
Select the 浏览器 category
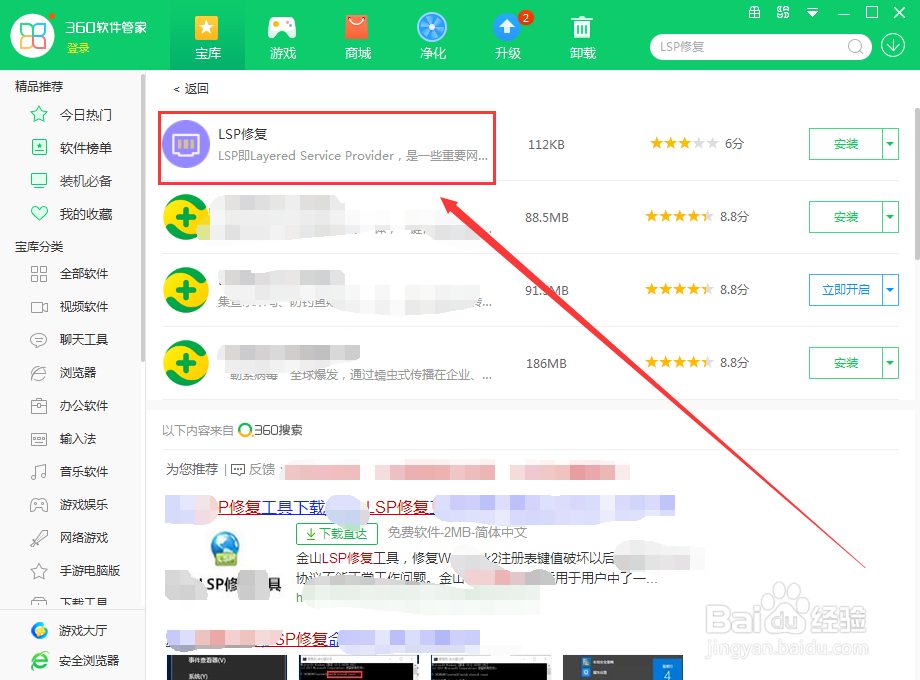pyautogui.click(x=77, y=373)
